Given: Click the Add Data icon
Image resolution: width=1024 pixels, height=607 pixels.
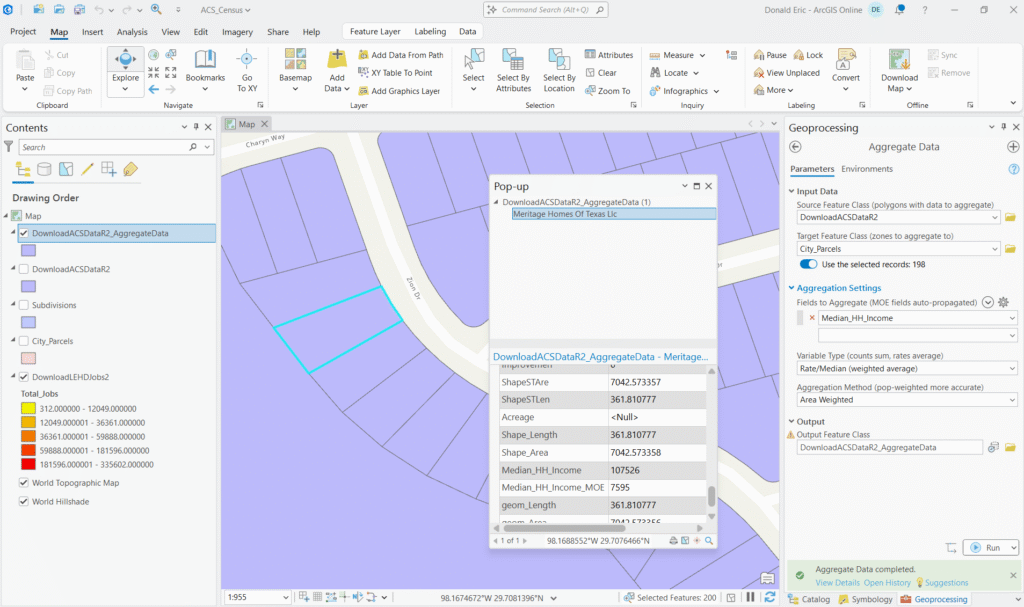Looking at the screenshot, I should point(337,60).
